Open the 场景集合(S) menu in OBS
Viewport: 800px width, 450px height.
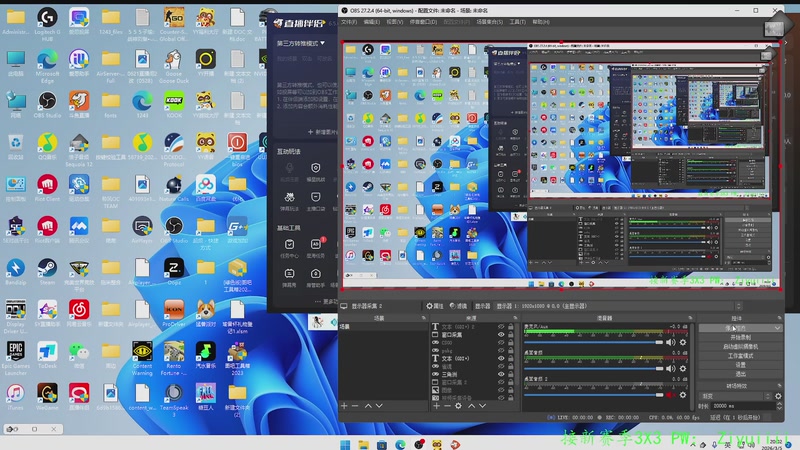coord(490,22)
